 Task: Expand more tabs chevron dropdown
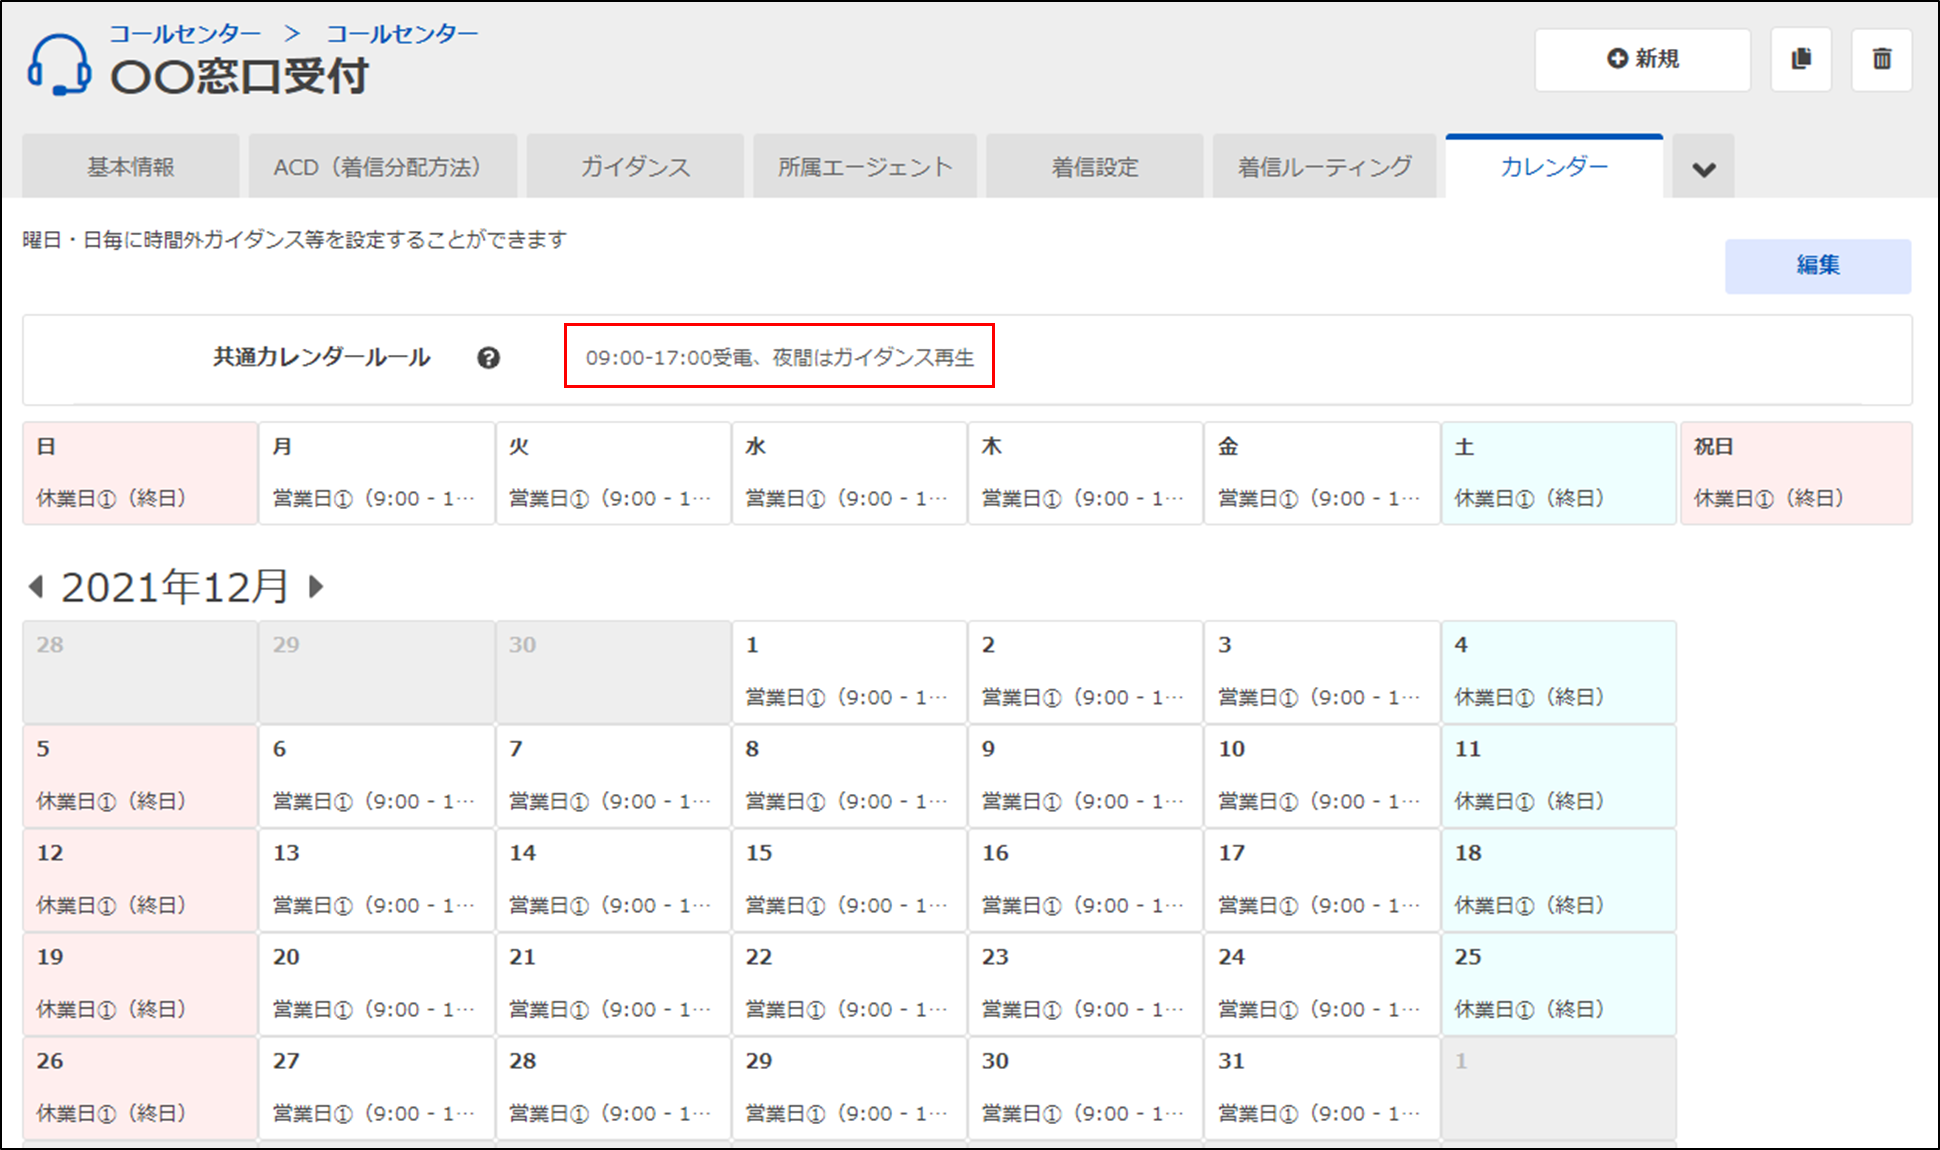click(x=1704, y=168)
